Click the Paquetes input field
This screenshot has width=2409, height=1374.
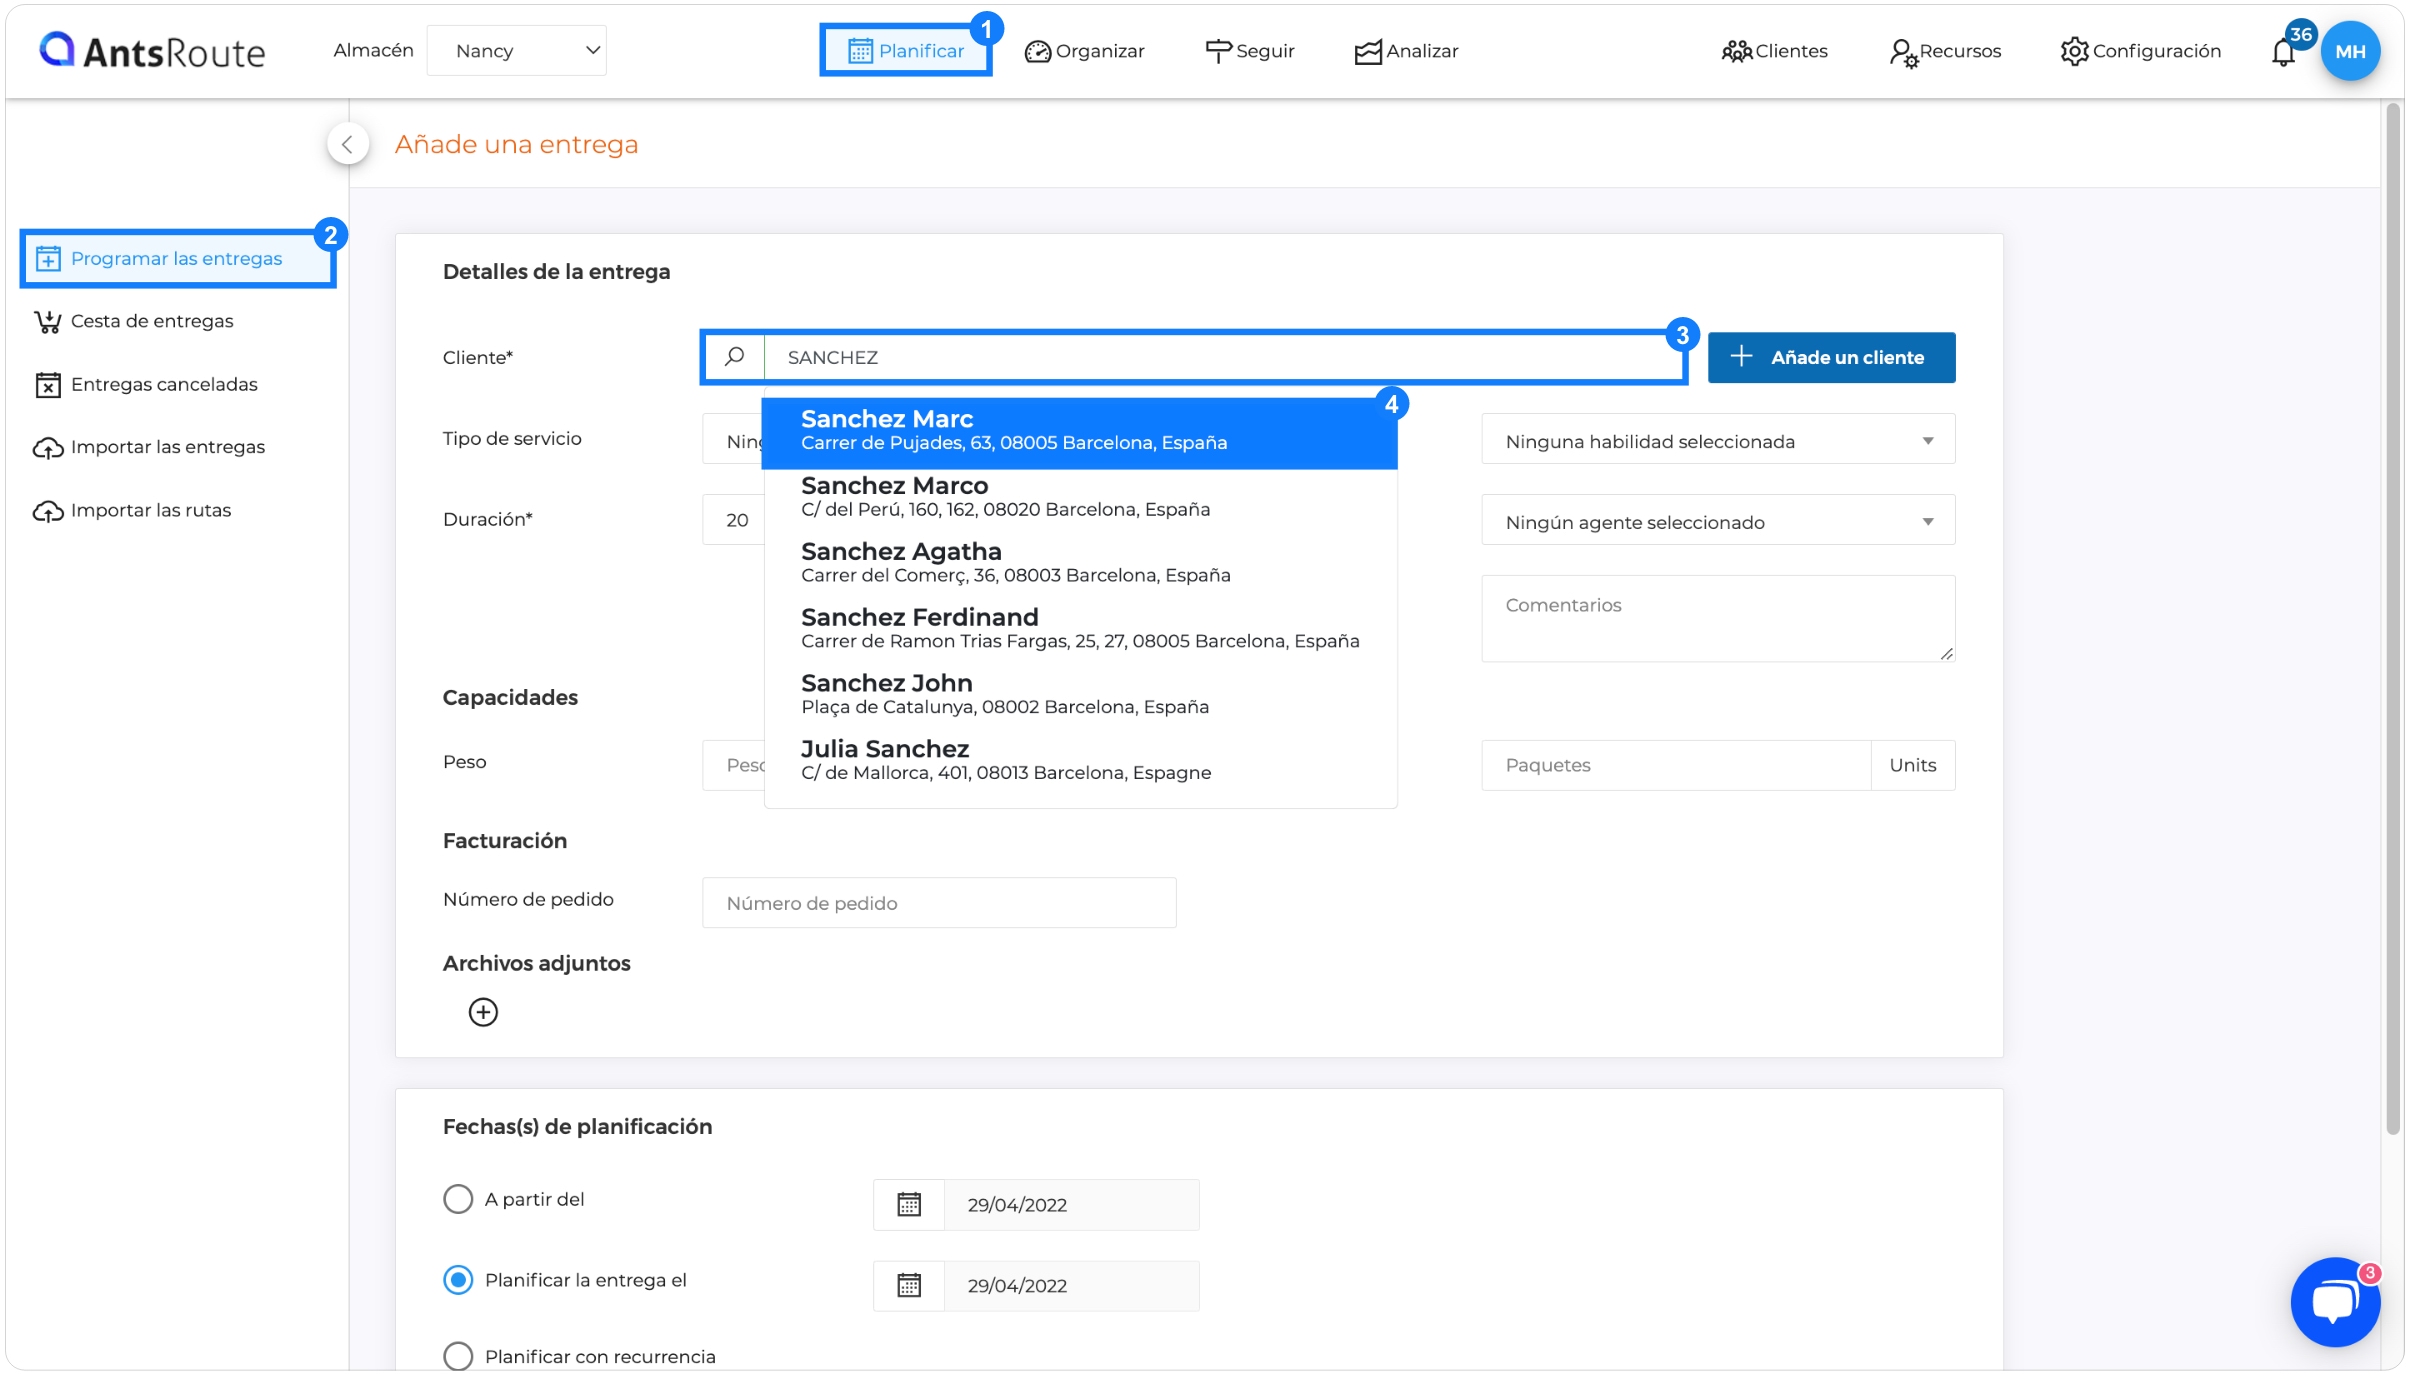point(1676,765)
